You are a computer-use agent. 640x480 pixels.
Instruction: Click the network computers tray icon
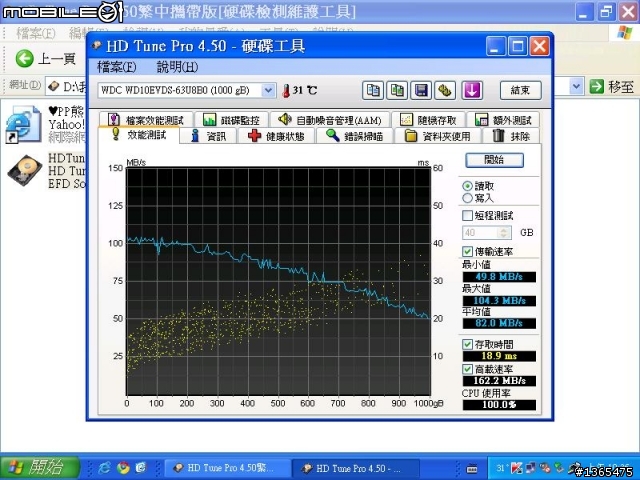(x=531, y=468)
